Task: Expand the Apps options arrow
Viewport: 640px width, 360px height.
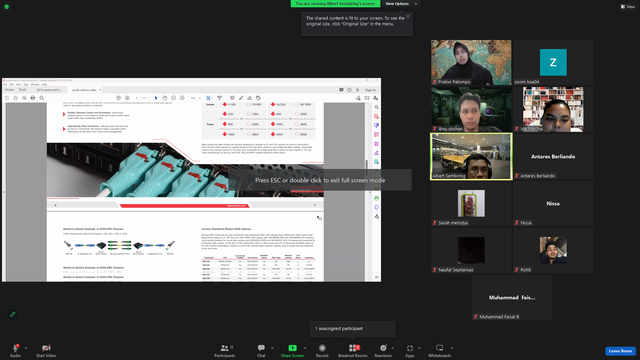Action: (x=419, y=348)
